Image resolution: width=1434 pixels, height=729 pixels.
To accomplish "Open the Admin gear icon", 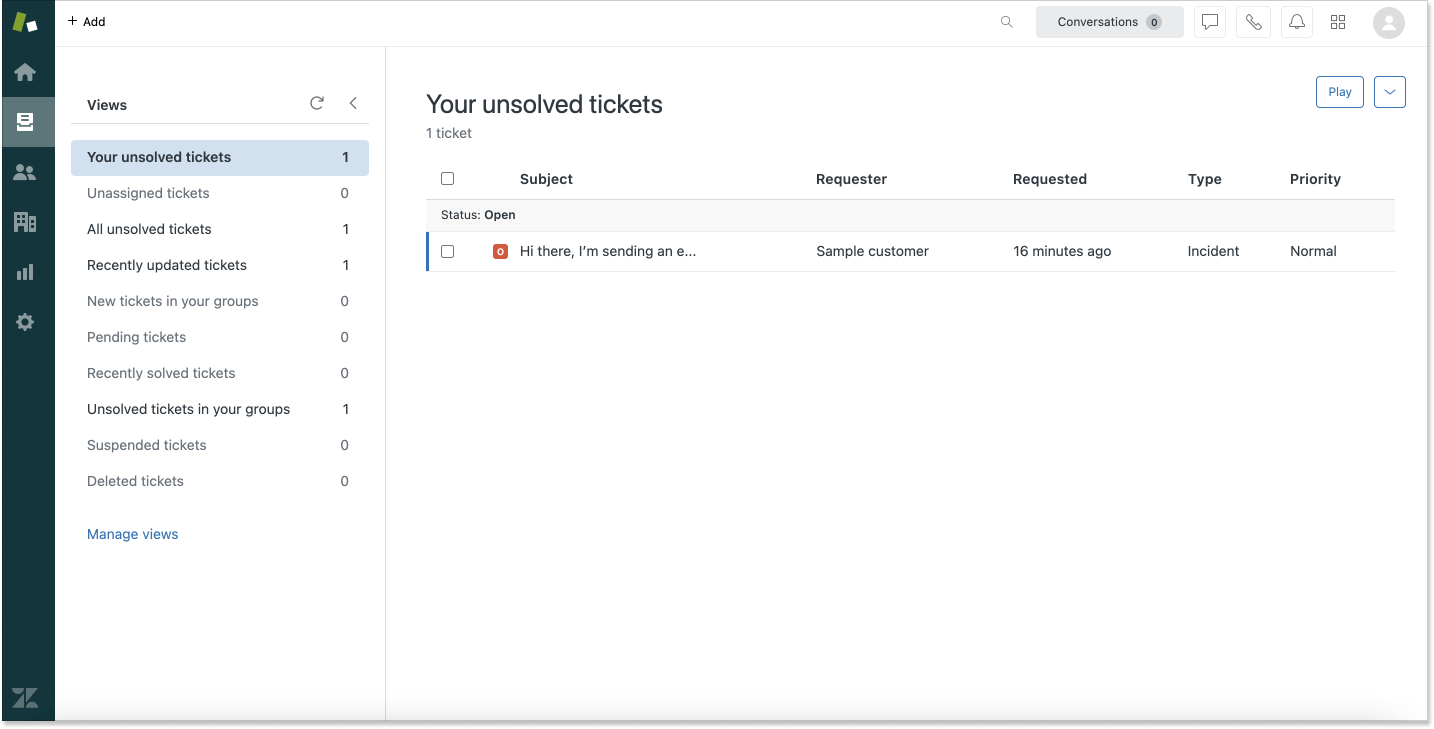I will [25, 322].
